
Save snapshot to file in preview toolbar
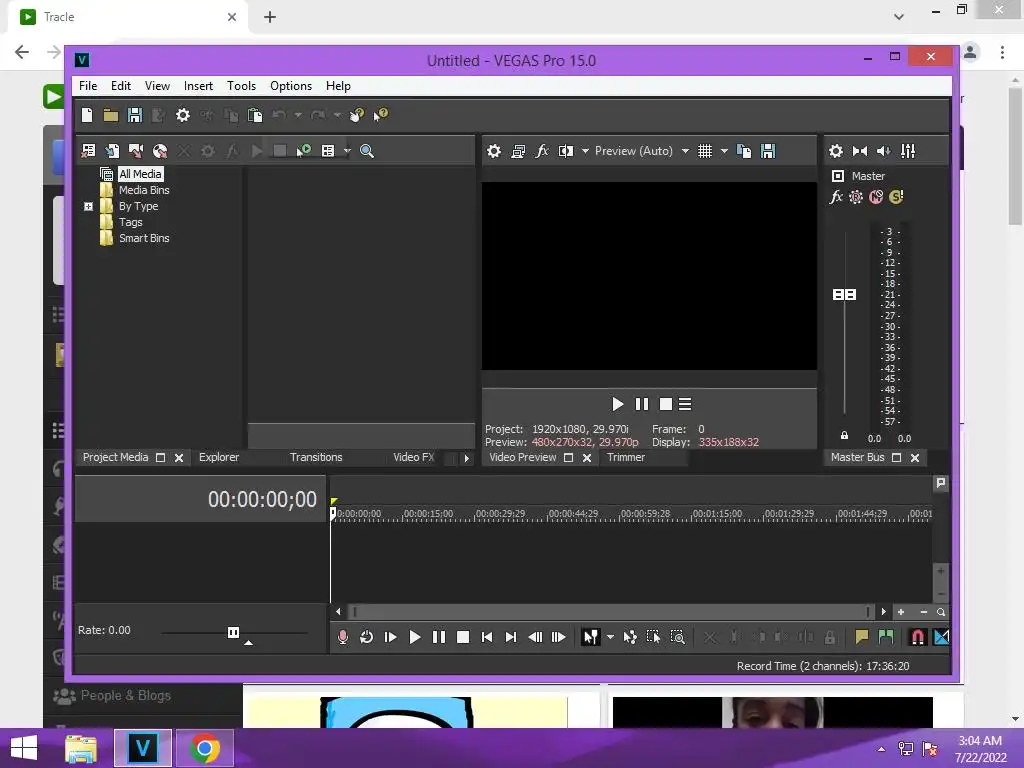coord(768,151)
